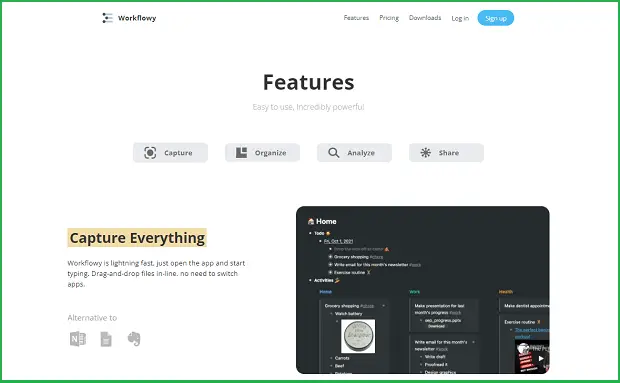620x383 pixels.
Task: Open the Features nav link
Action: [x=356, y=18]
